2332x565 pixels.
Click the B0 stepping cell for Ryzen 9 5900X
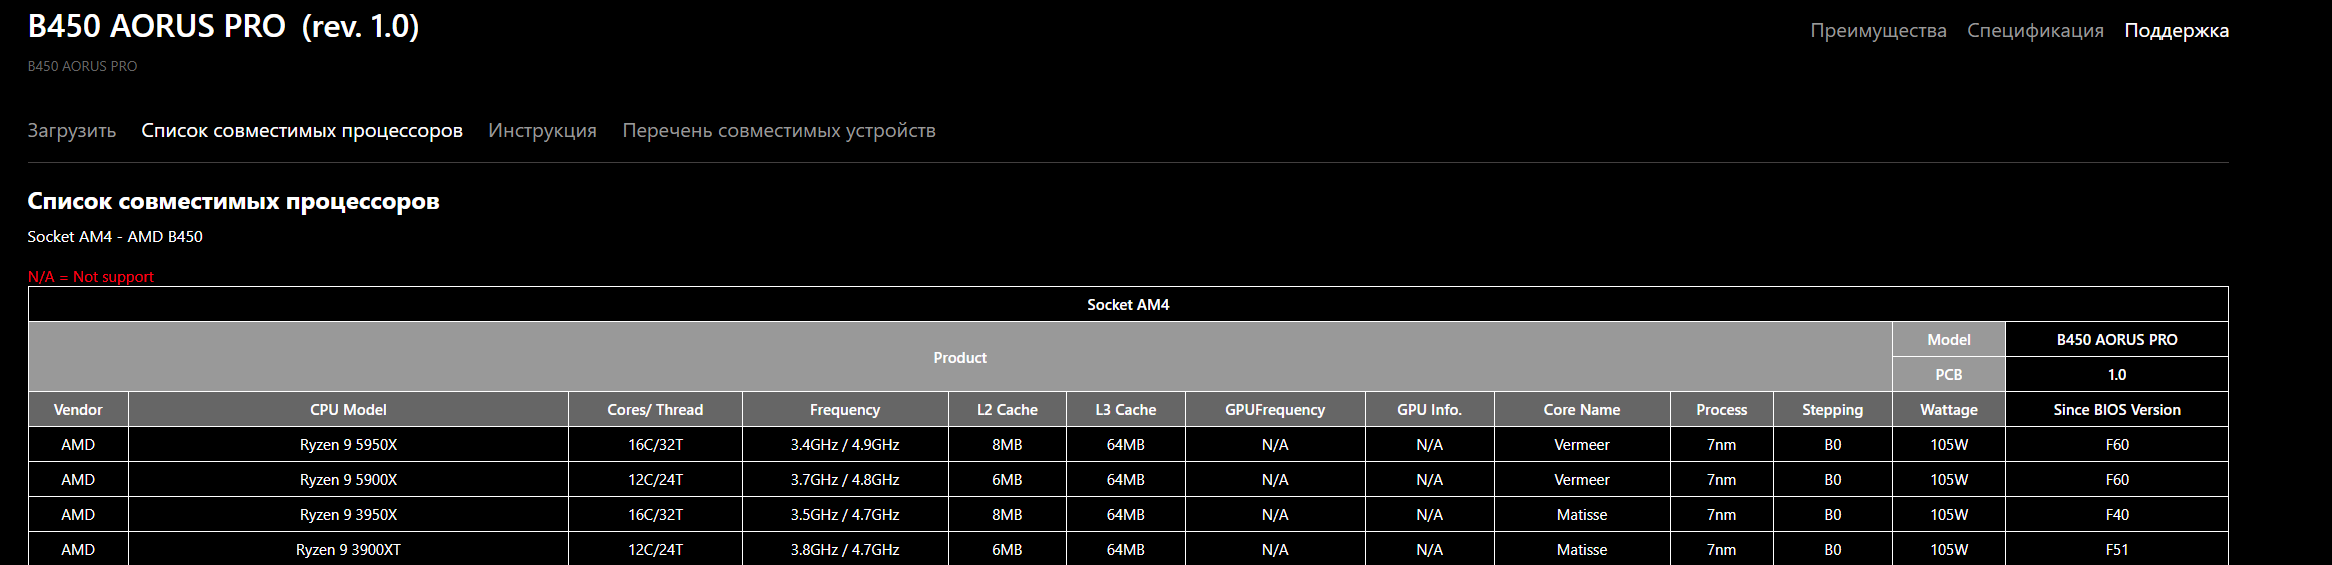tap(1832, 480)
